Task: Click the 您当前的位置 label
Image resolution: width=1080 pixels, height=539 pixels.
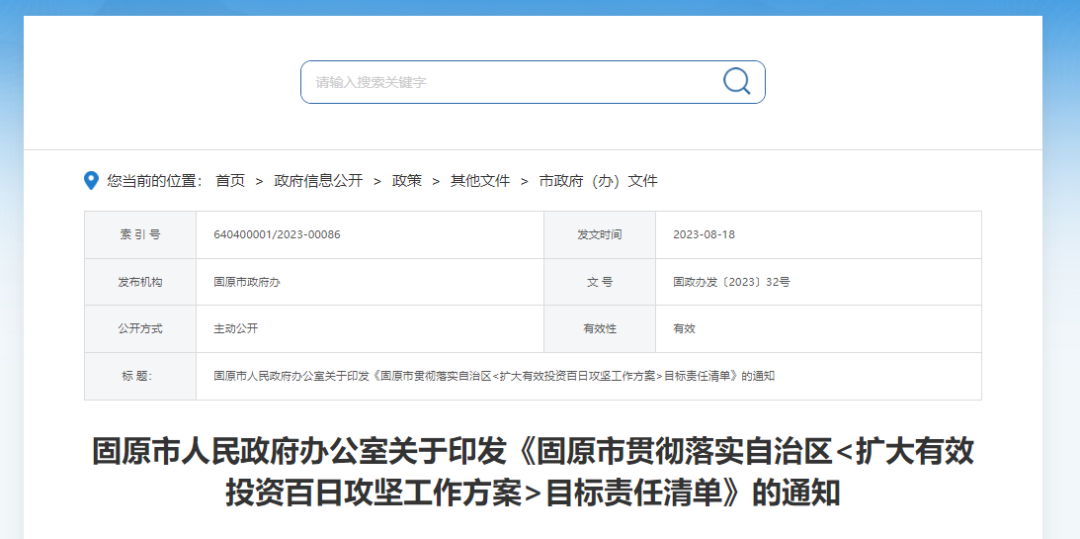Action: click(x=153, y=181)
